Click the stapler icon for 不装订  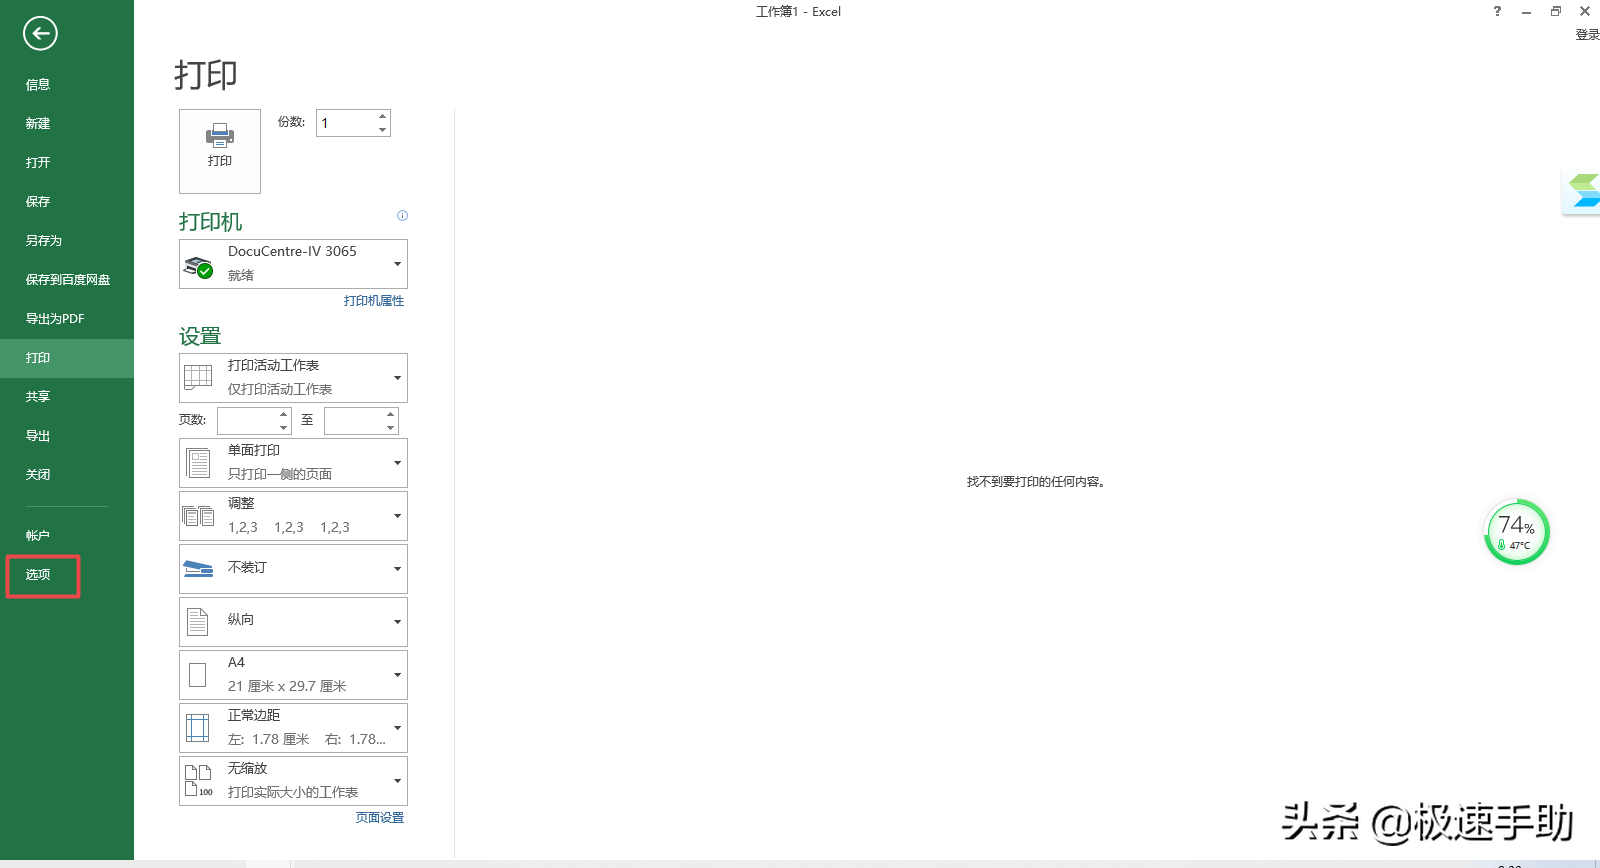[x=198, y=568]
